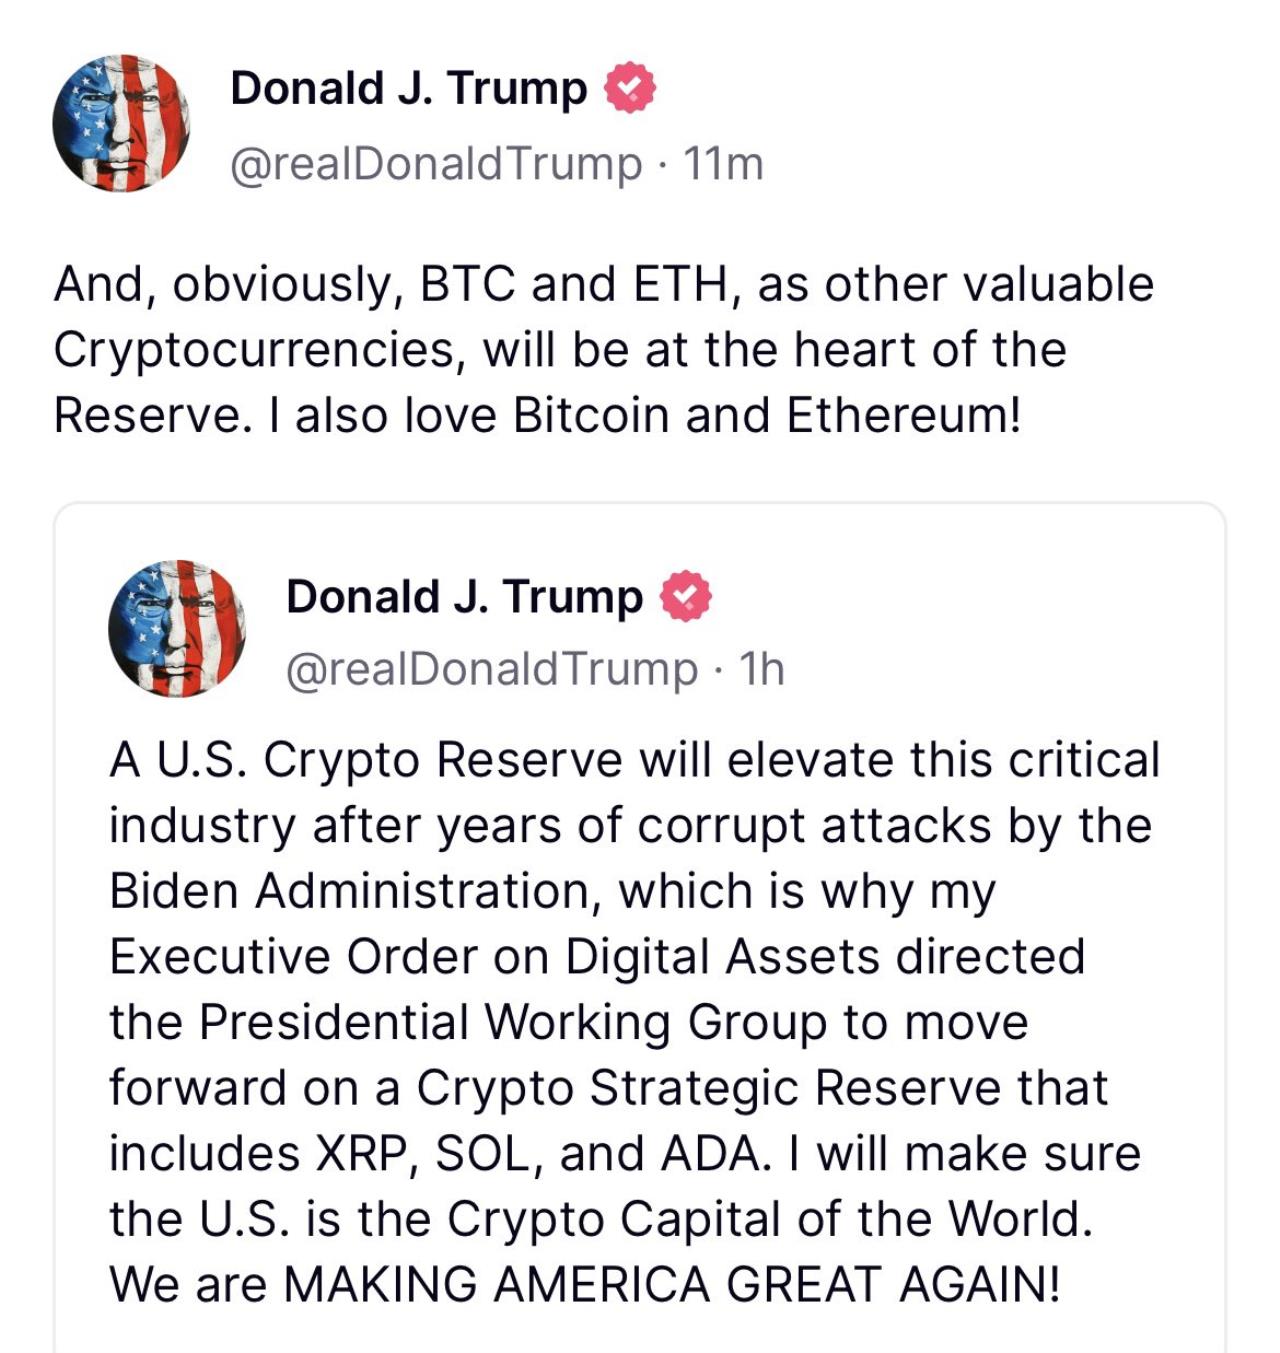Open the 1h timestamp of the quoted post

[x=761, y=669]
